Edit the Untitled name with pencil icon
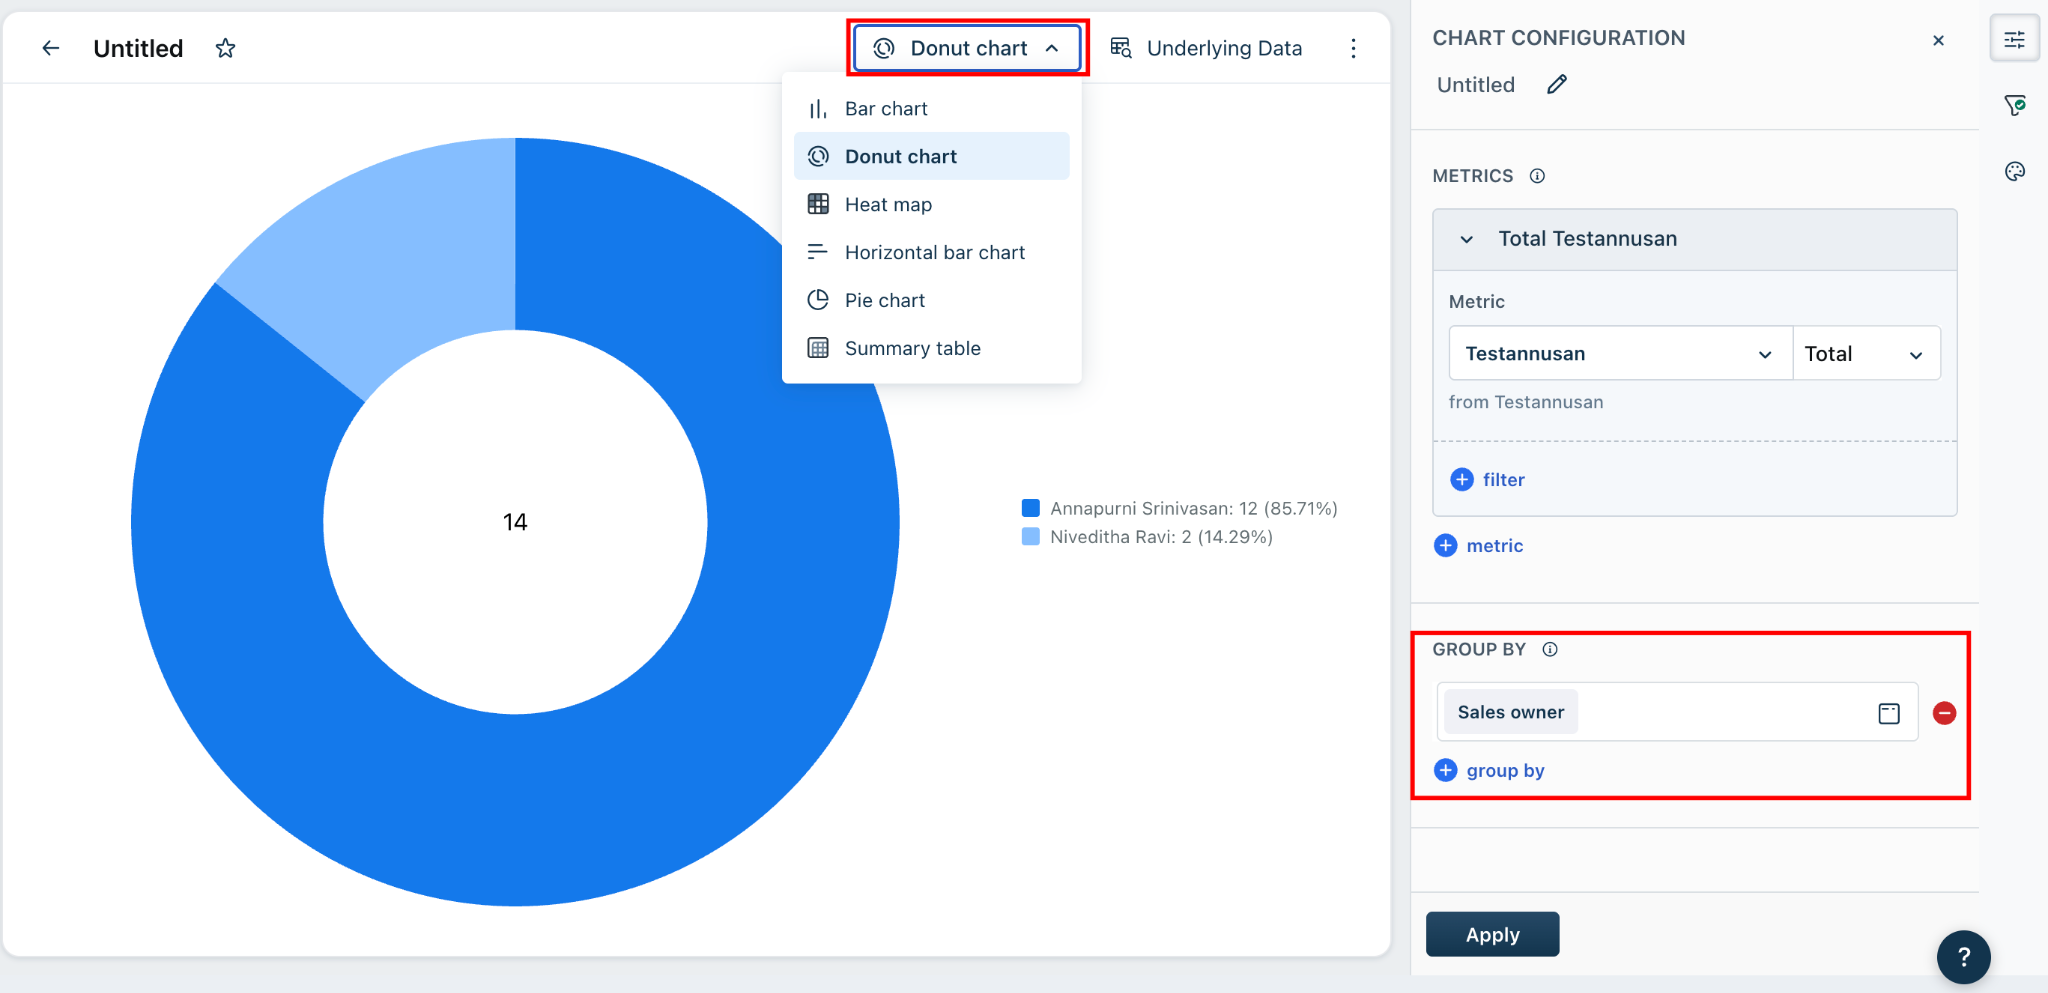2048x993 pixels. 1557,84
